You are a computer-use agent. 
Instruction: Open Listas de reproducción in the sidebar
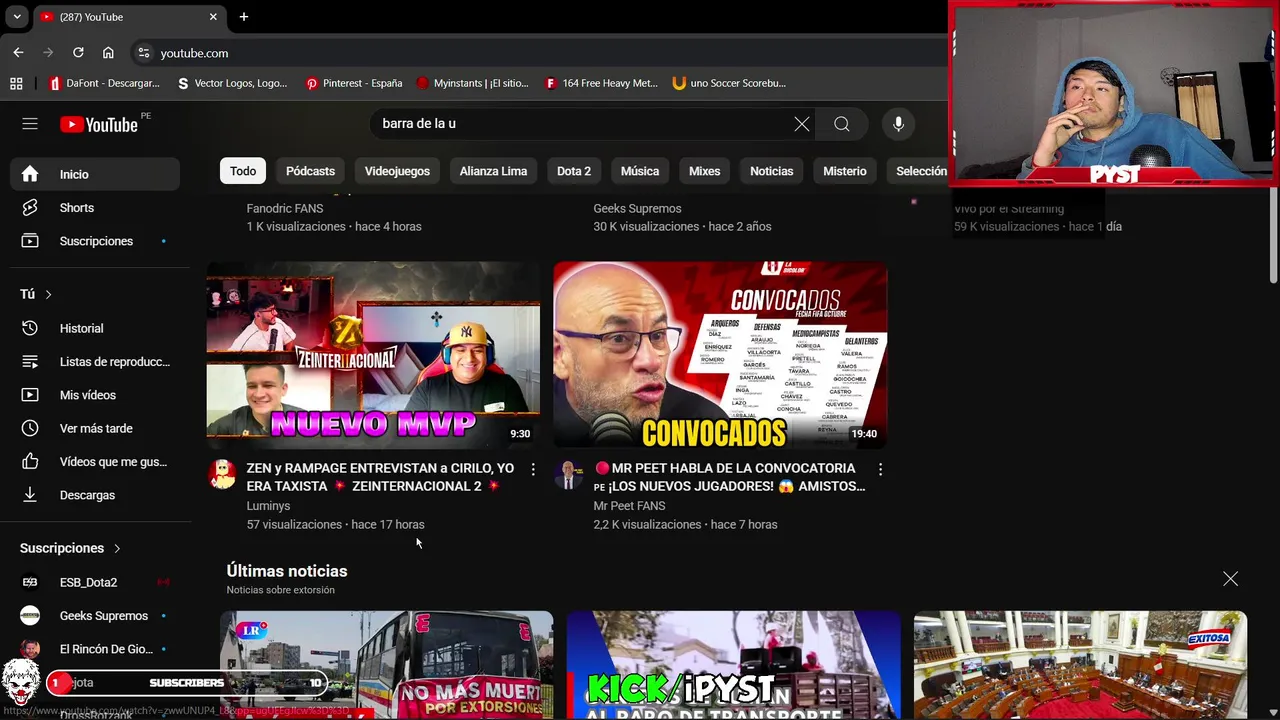[x=95, y=362]
